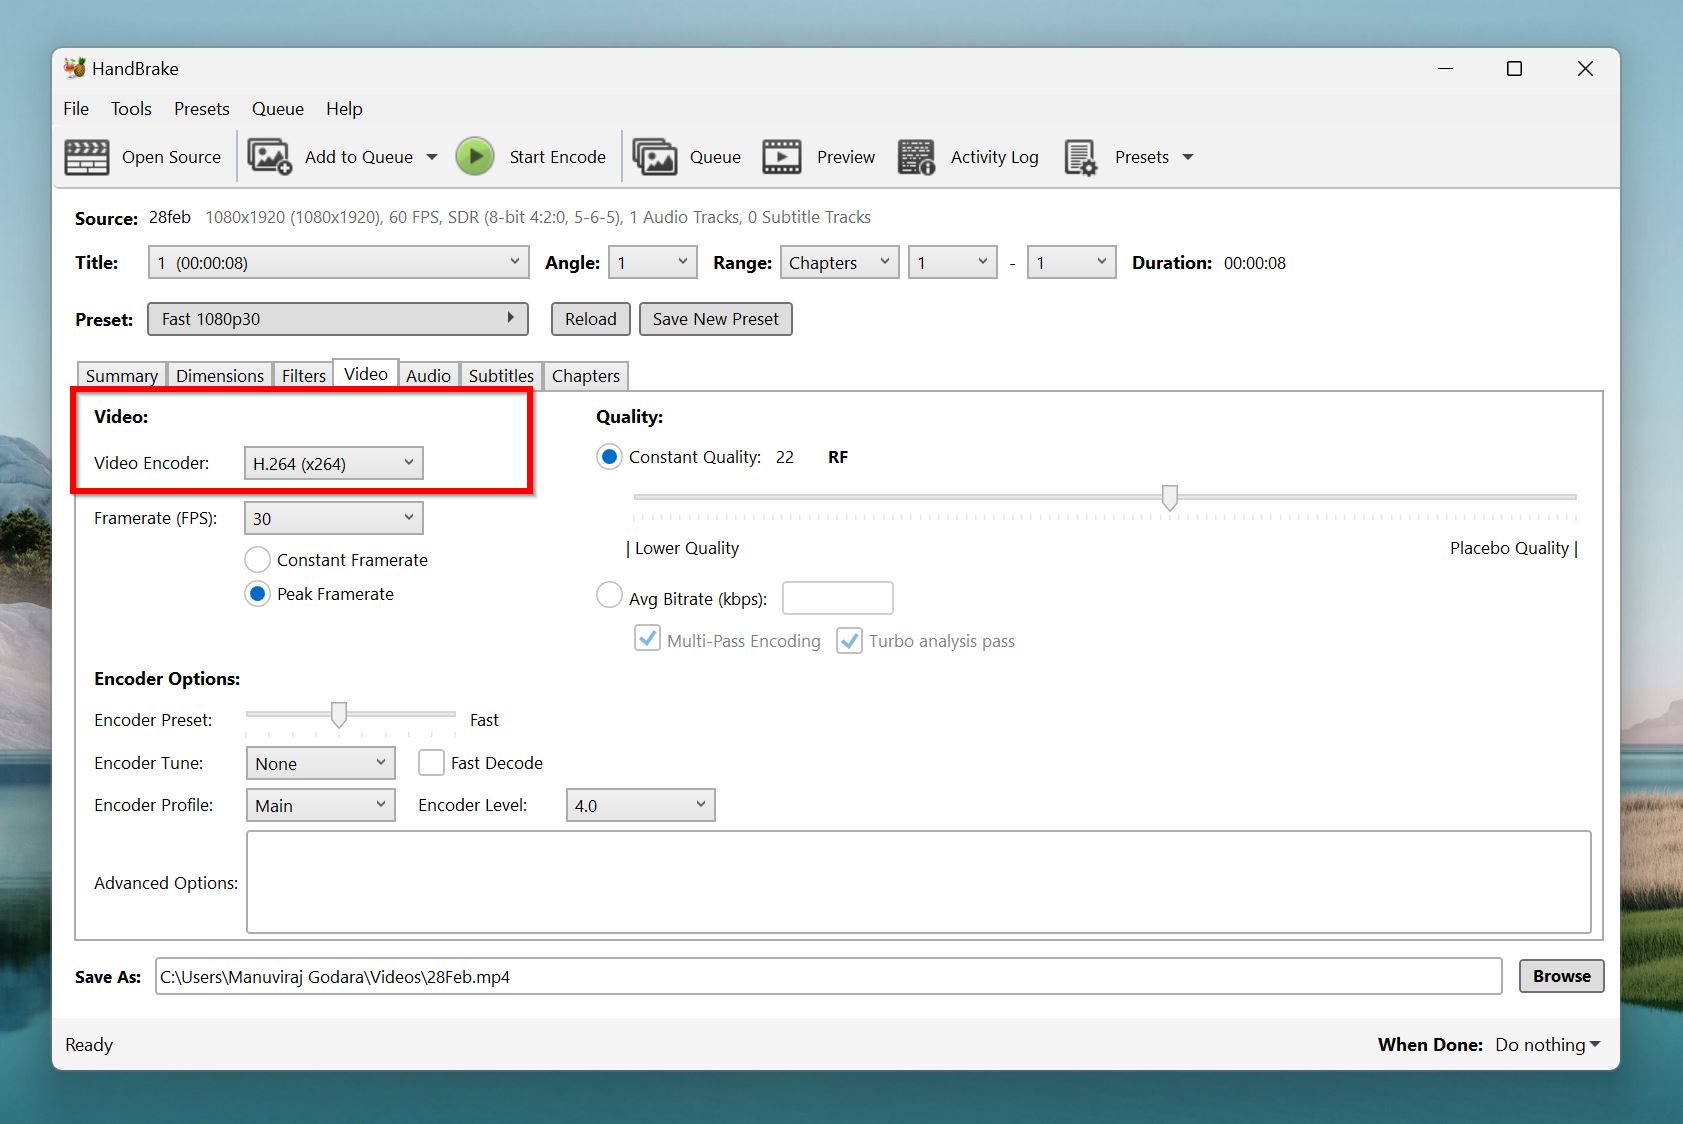Click the Encoder Preset slider handle
The image size is (1683, 1124).
click(x=339, y=714)
